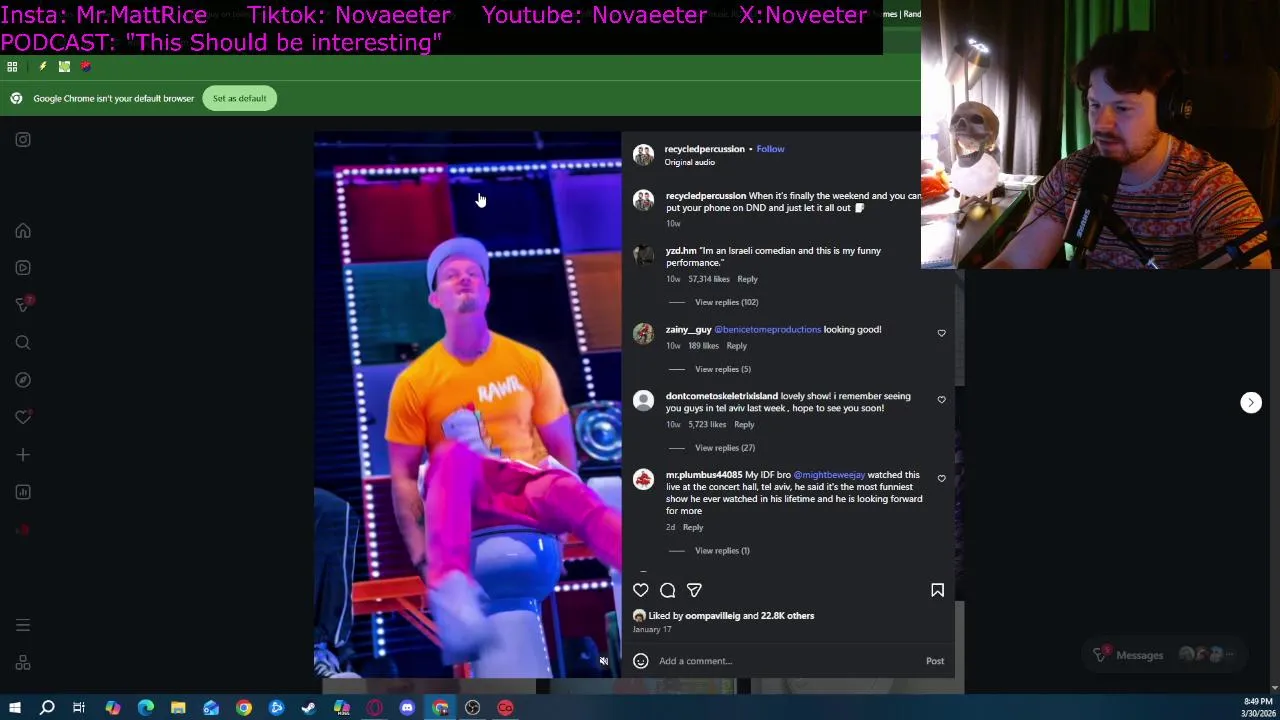Open Reels from the Instagram sidebar

point(23,268)
